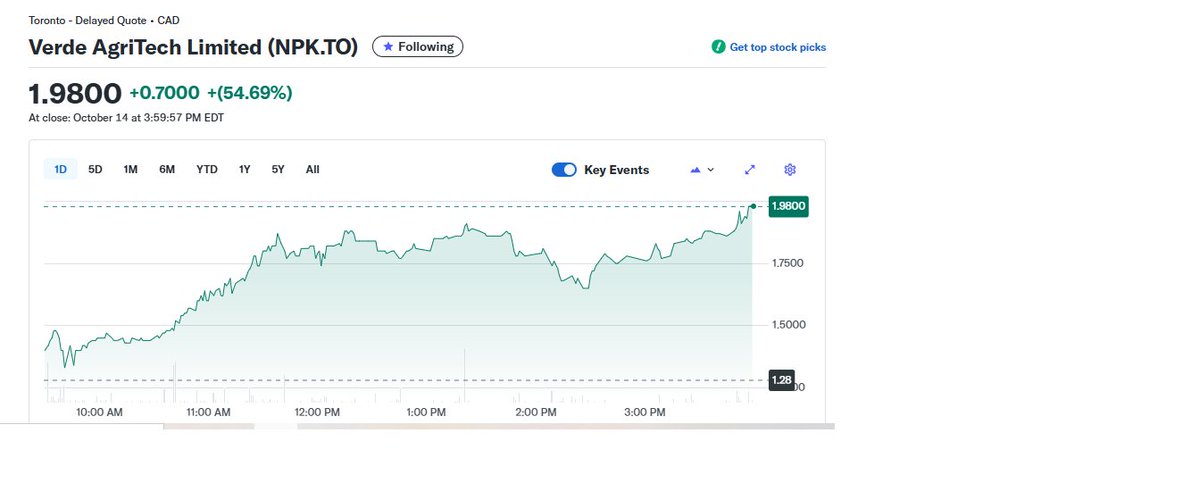The height and width of the screenshot is (483, 1199).
Task: Show the YTD chart range
Action: click(x=206, y=170)
